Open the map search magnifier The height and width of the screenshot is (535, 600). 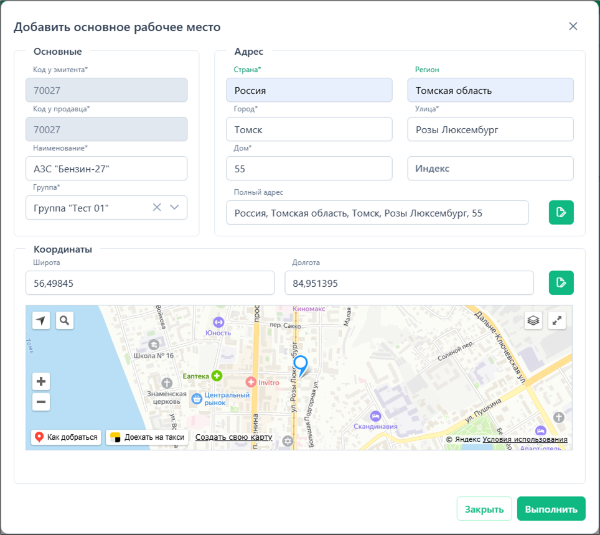64,320
